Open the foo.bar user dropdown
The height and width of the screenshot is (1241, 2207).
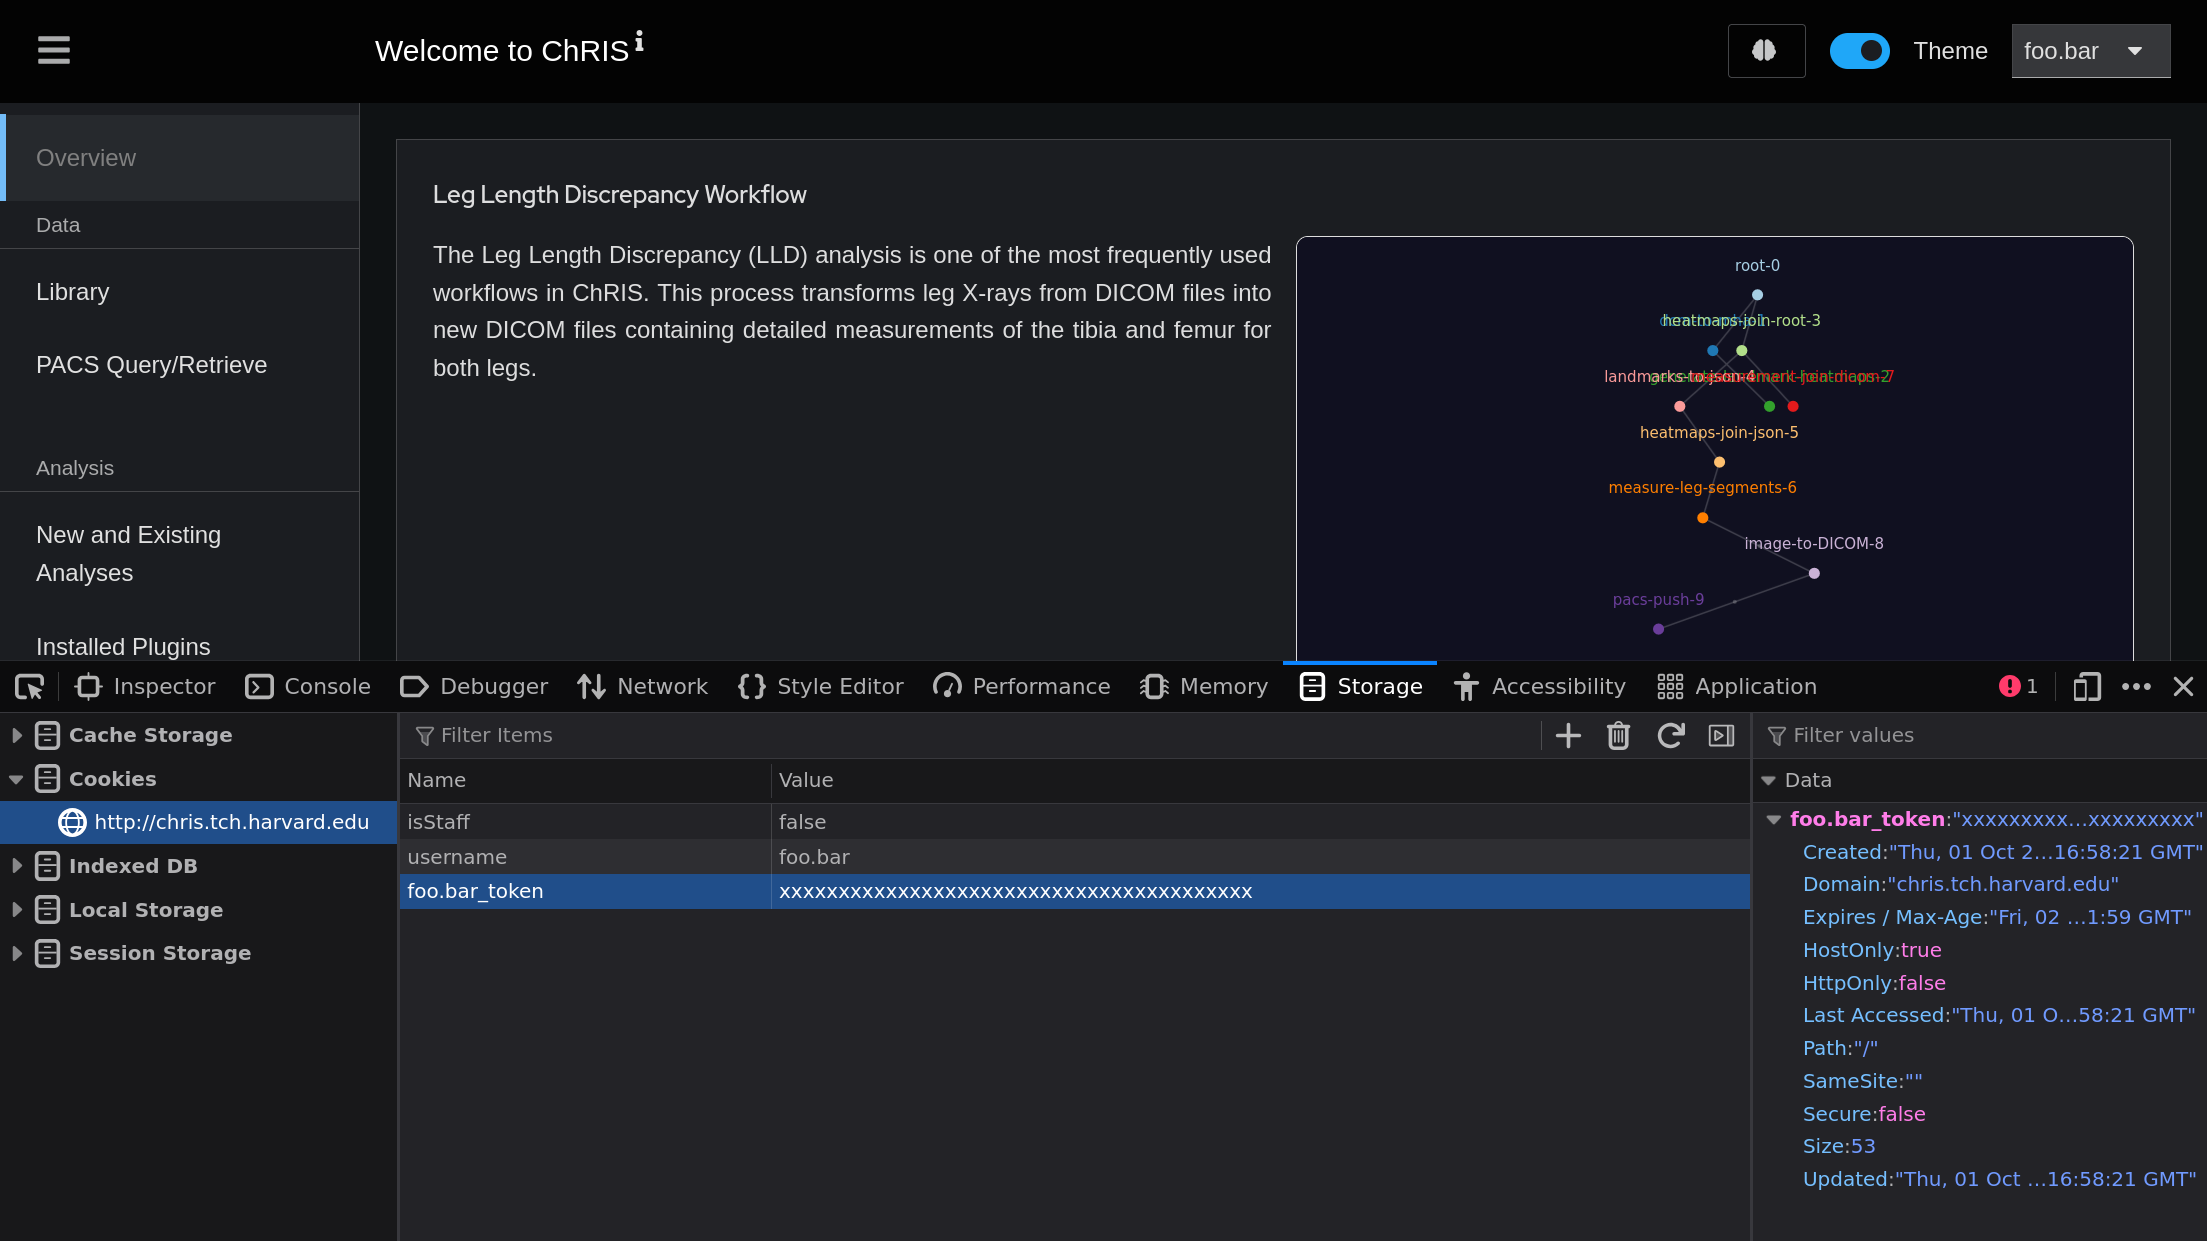(x=2090, y=51)
